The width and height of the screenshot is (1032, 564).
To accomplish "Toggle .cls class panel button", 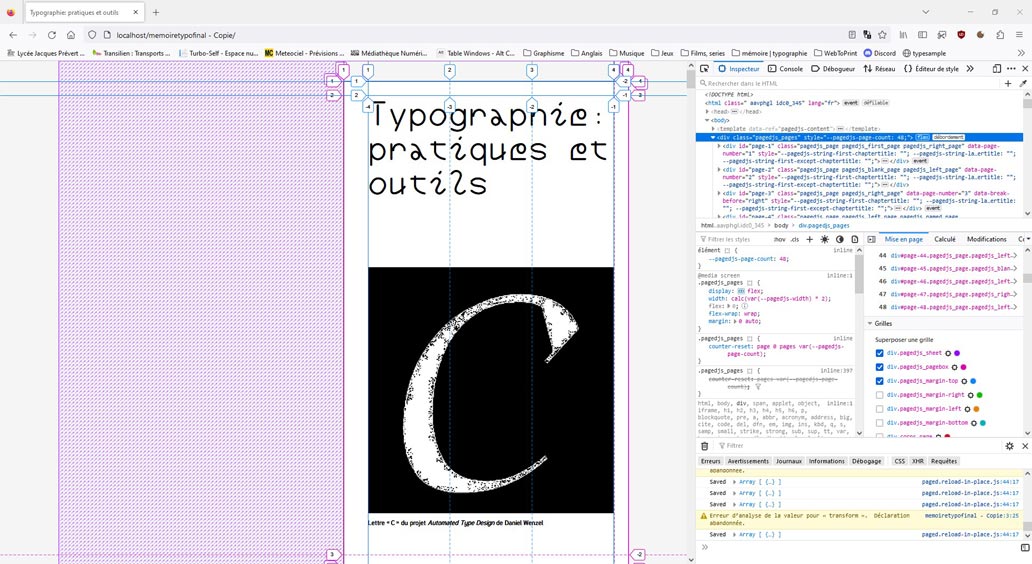I will click(x=794, y=240).
